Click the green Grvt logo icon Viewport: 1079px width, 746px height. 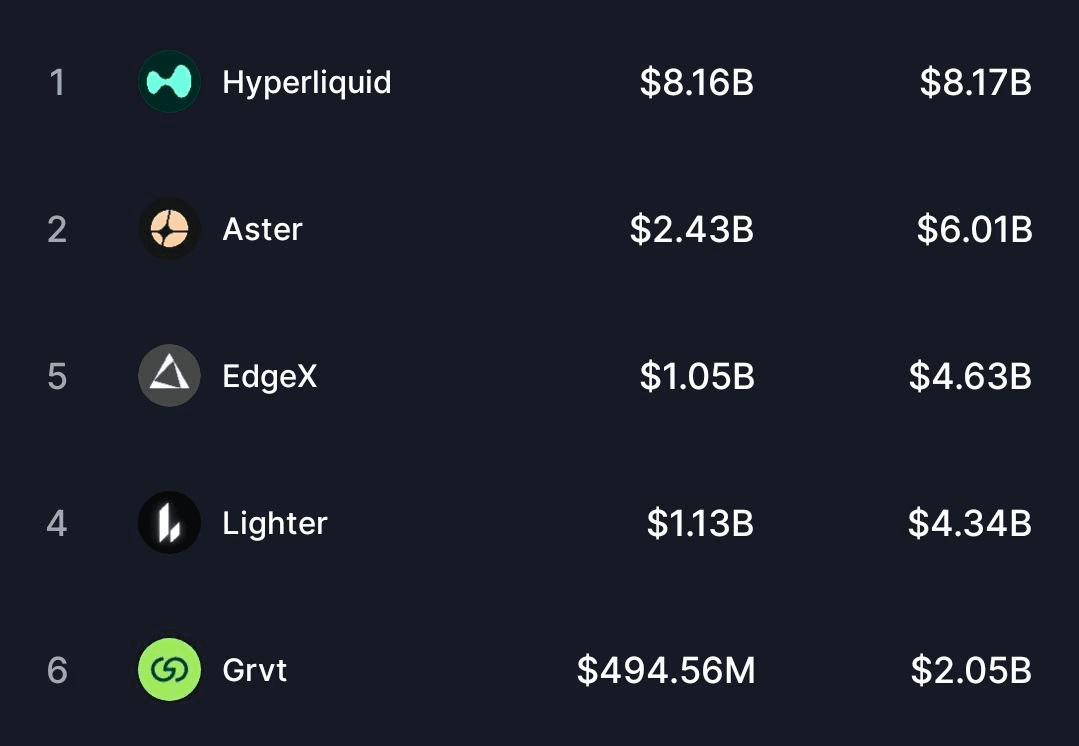(x=169, y=669)
